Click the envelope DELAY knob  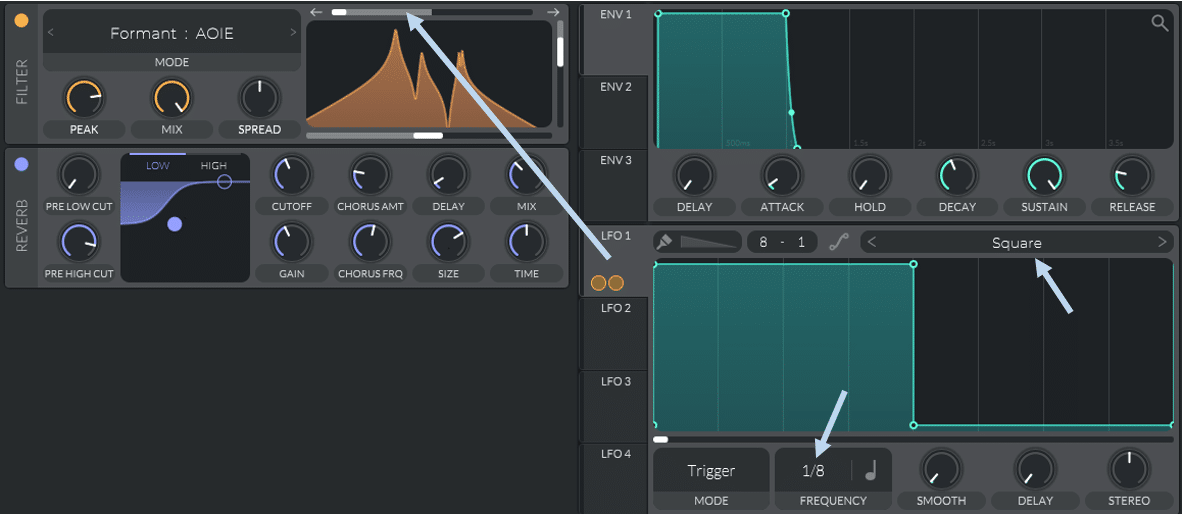(x=694, y=176)
